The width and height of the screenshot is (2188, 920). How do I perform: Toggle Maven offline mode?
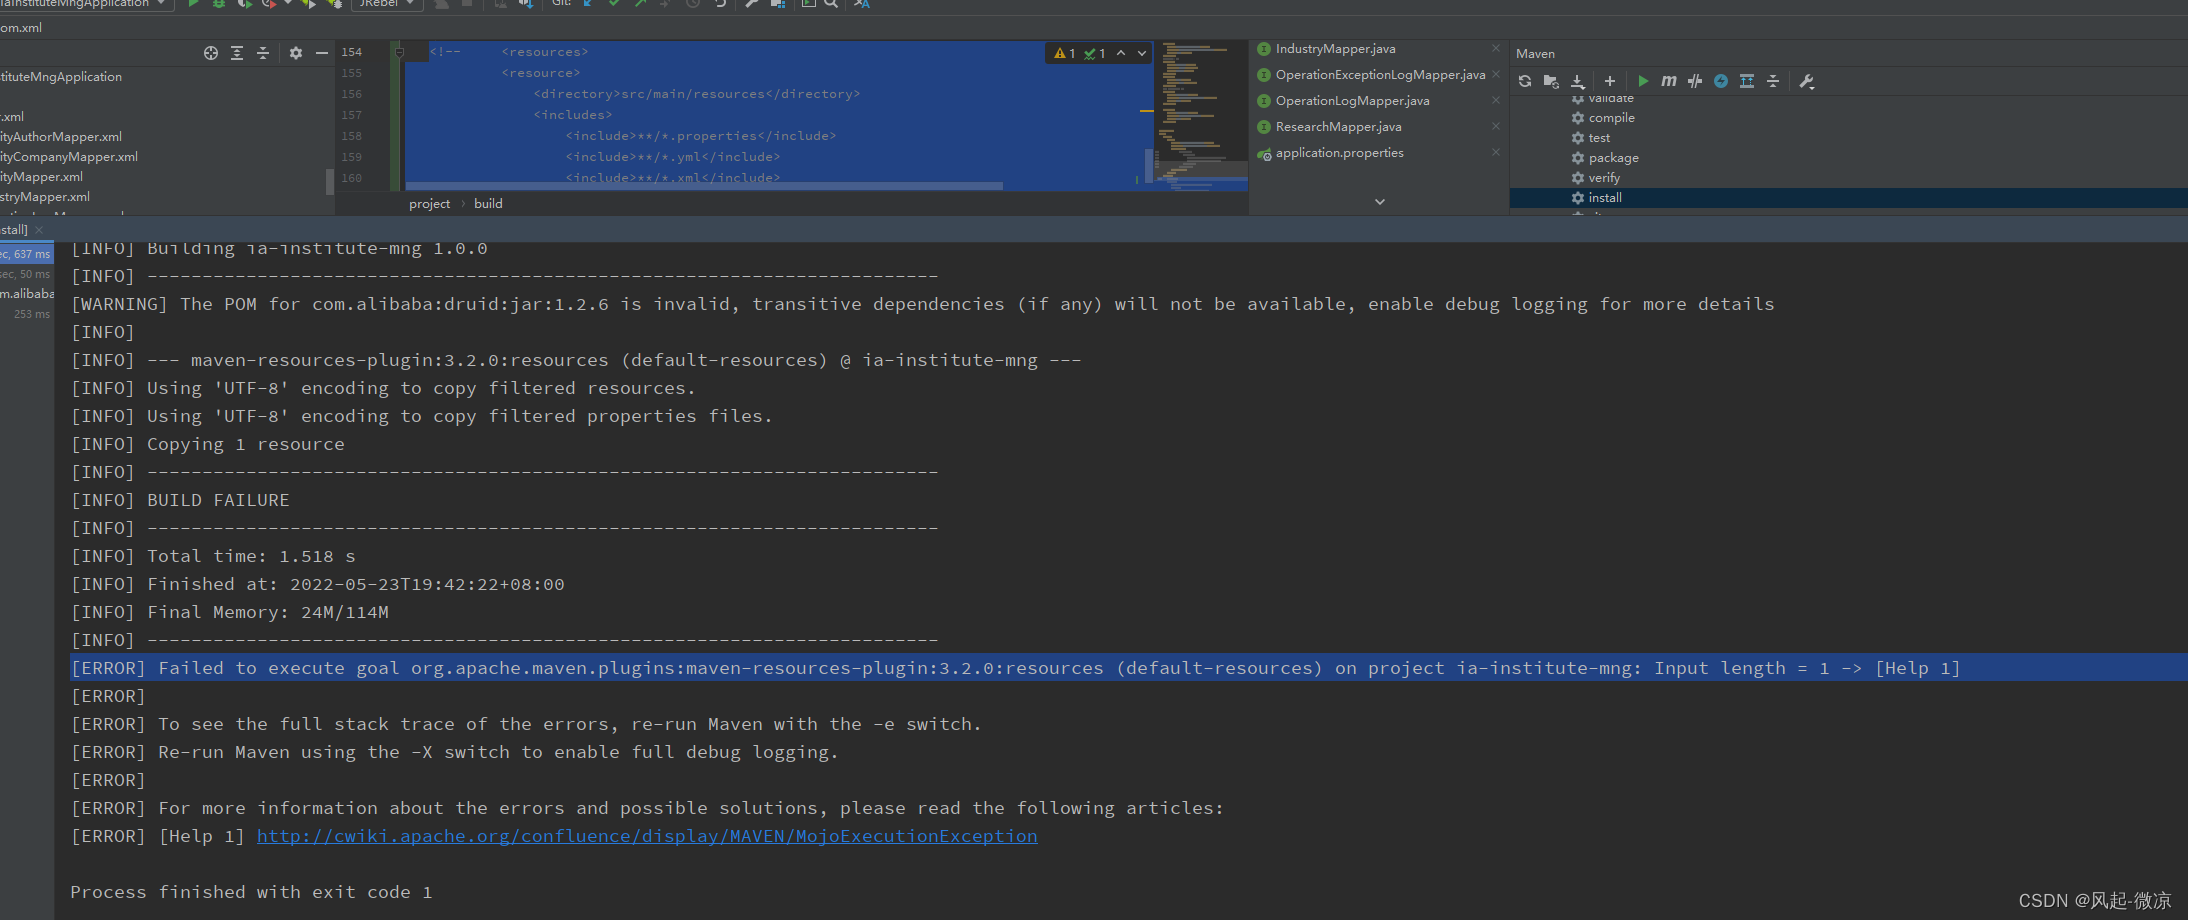click(1695, 81)
